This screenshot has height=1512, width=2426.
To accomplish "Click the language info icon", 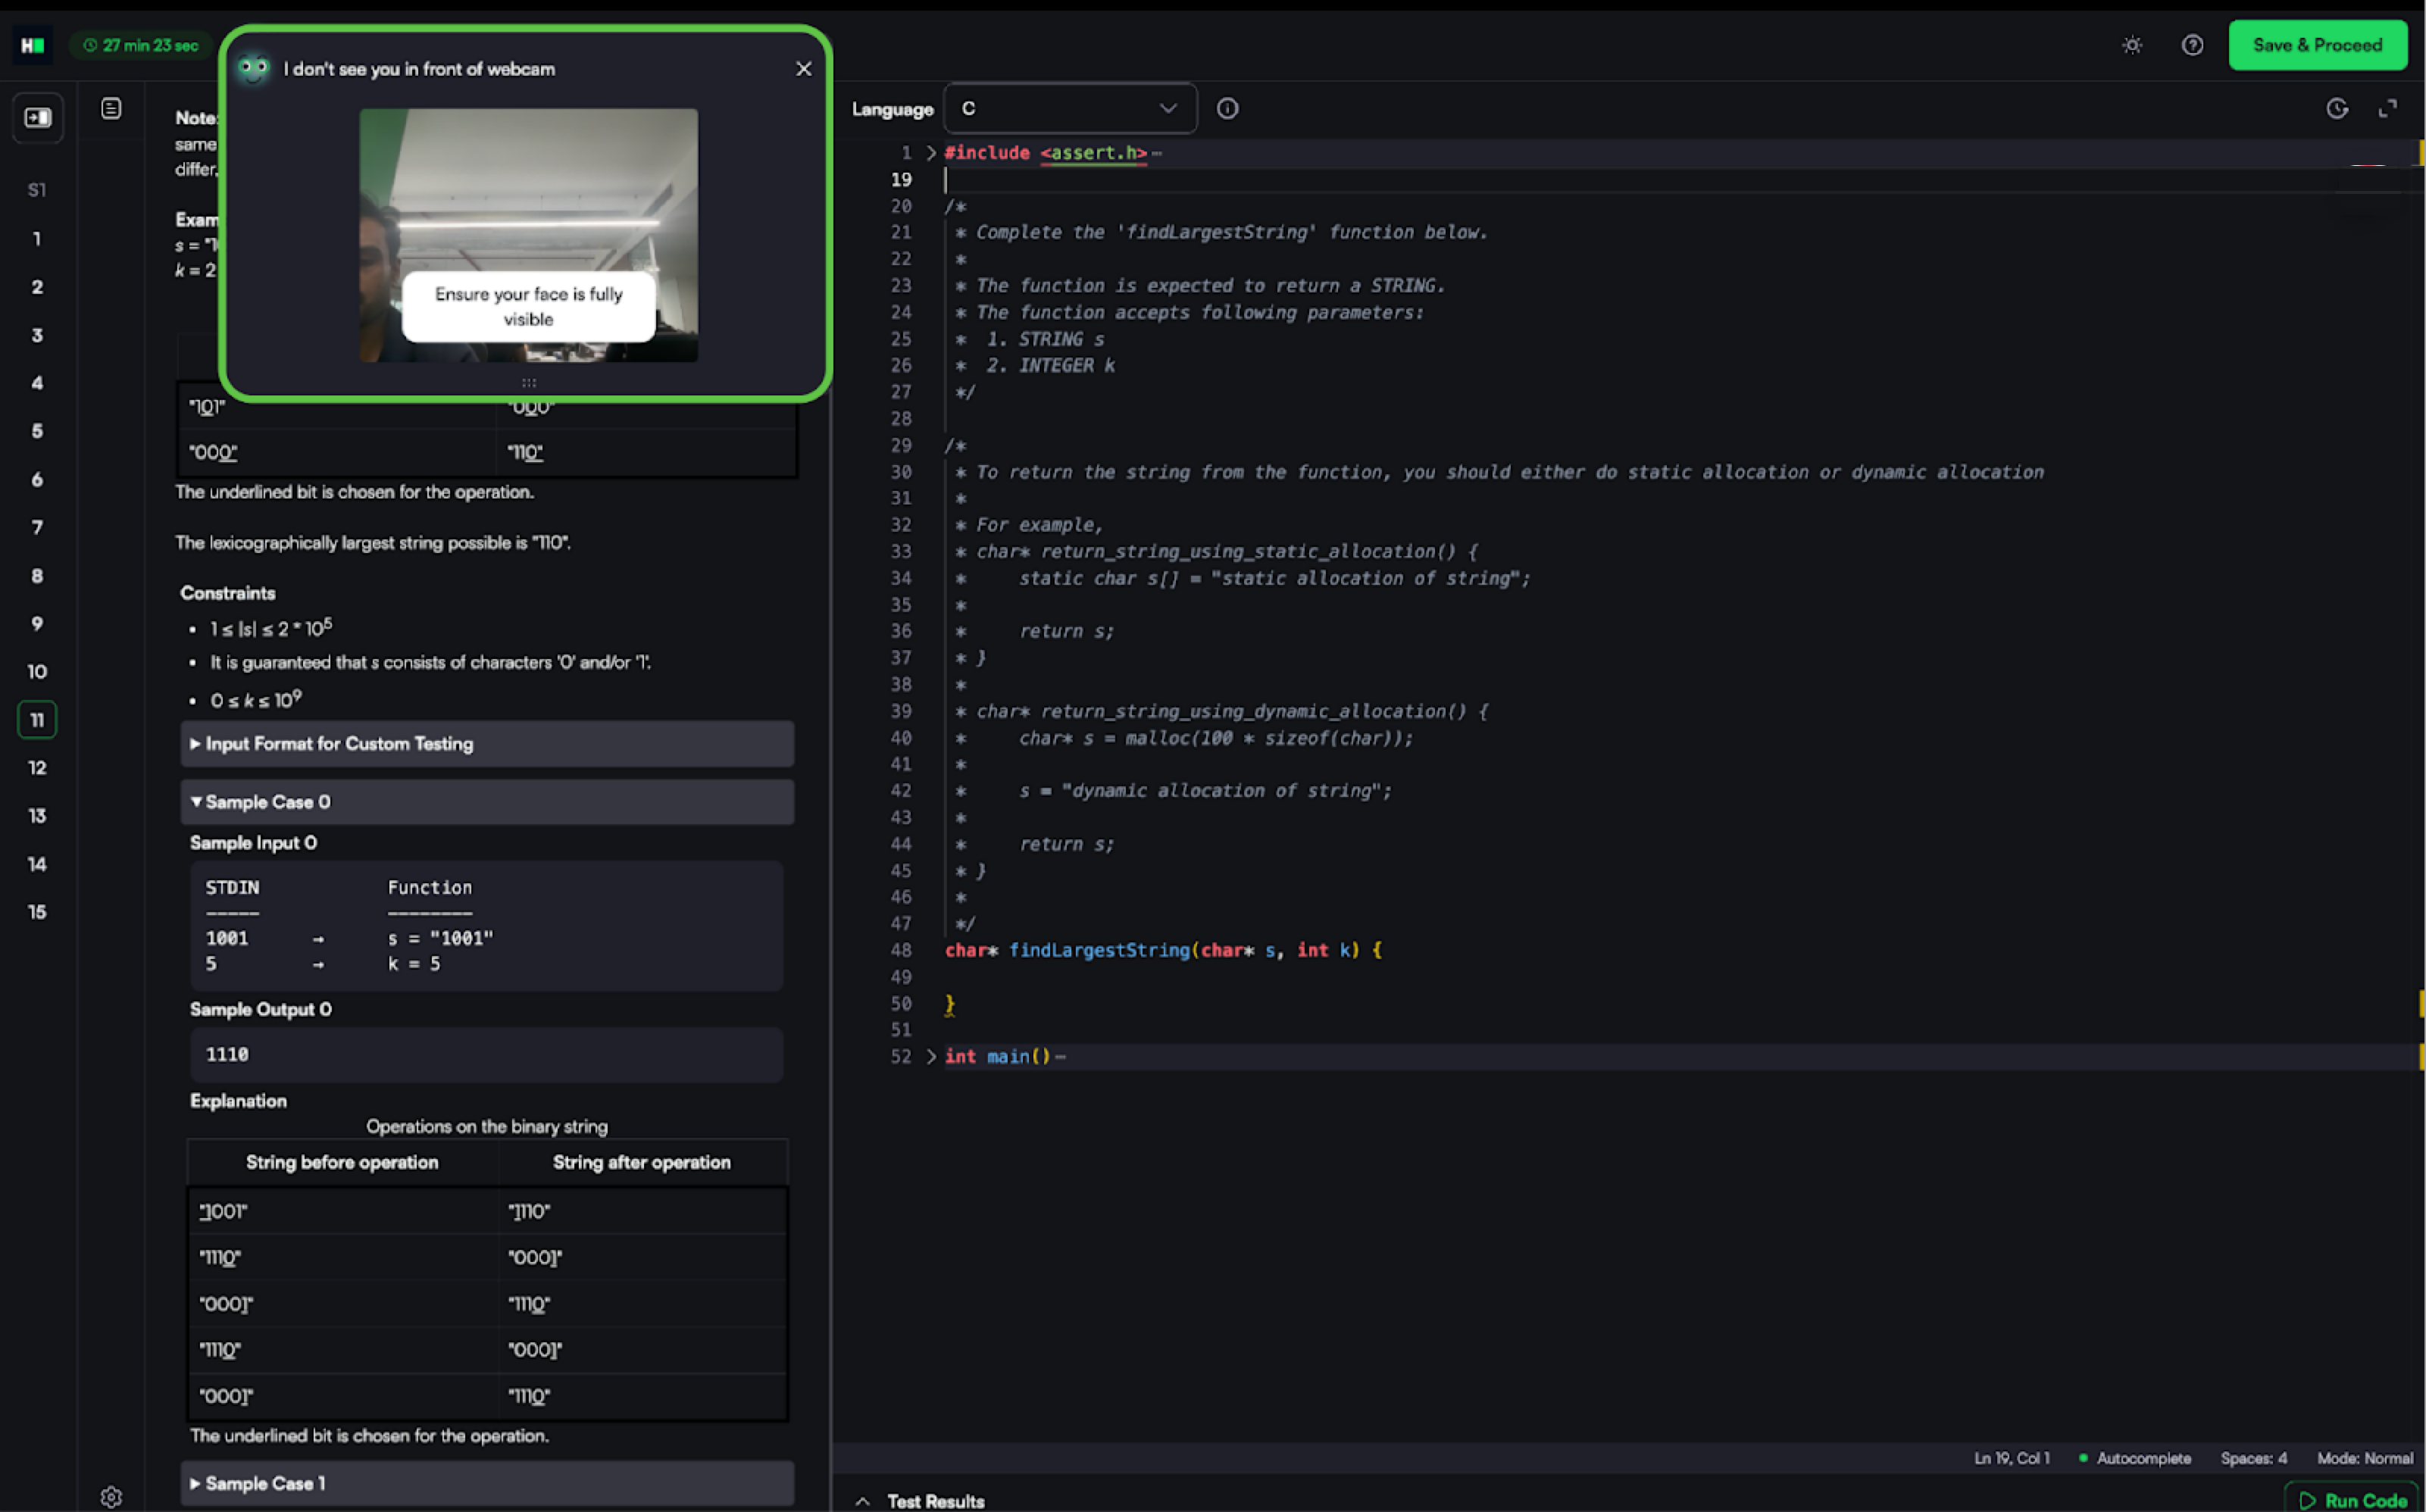I will tap(1227, 109).
